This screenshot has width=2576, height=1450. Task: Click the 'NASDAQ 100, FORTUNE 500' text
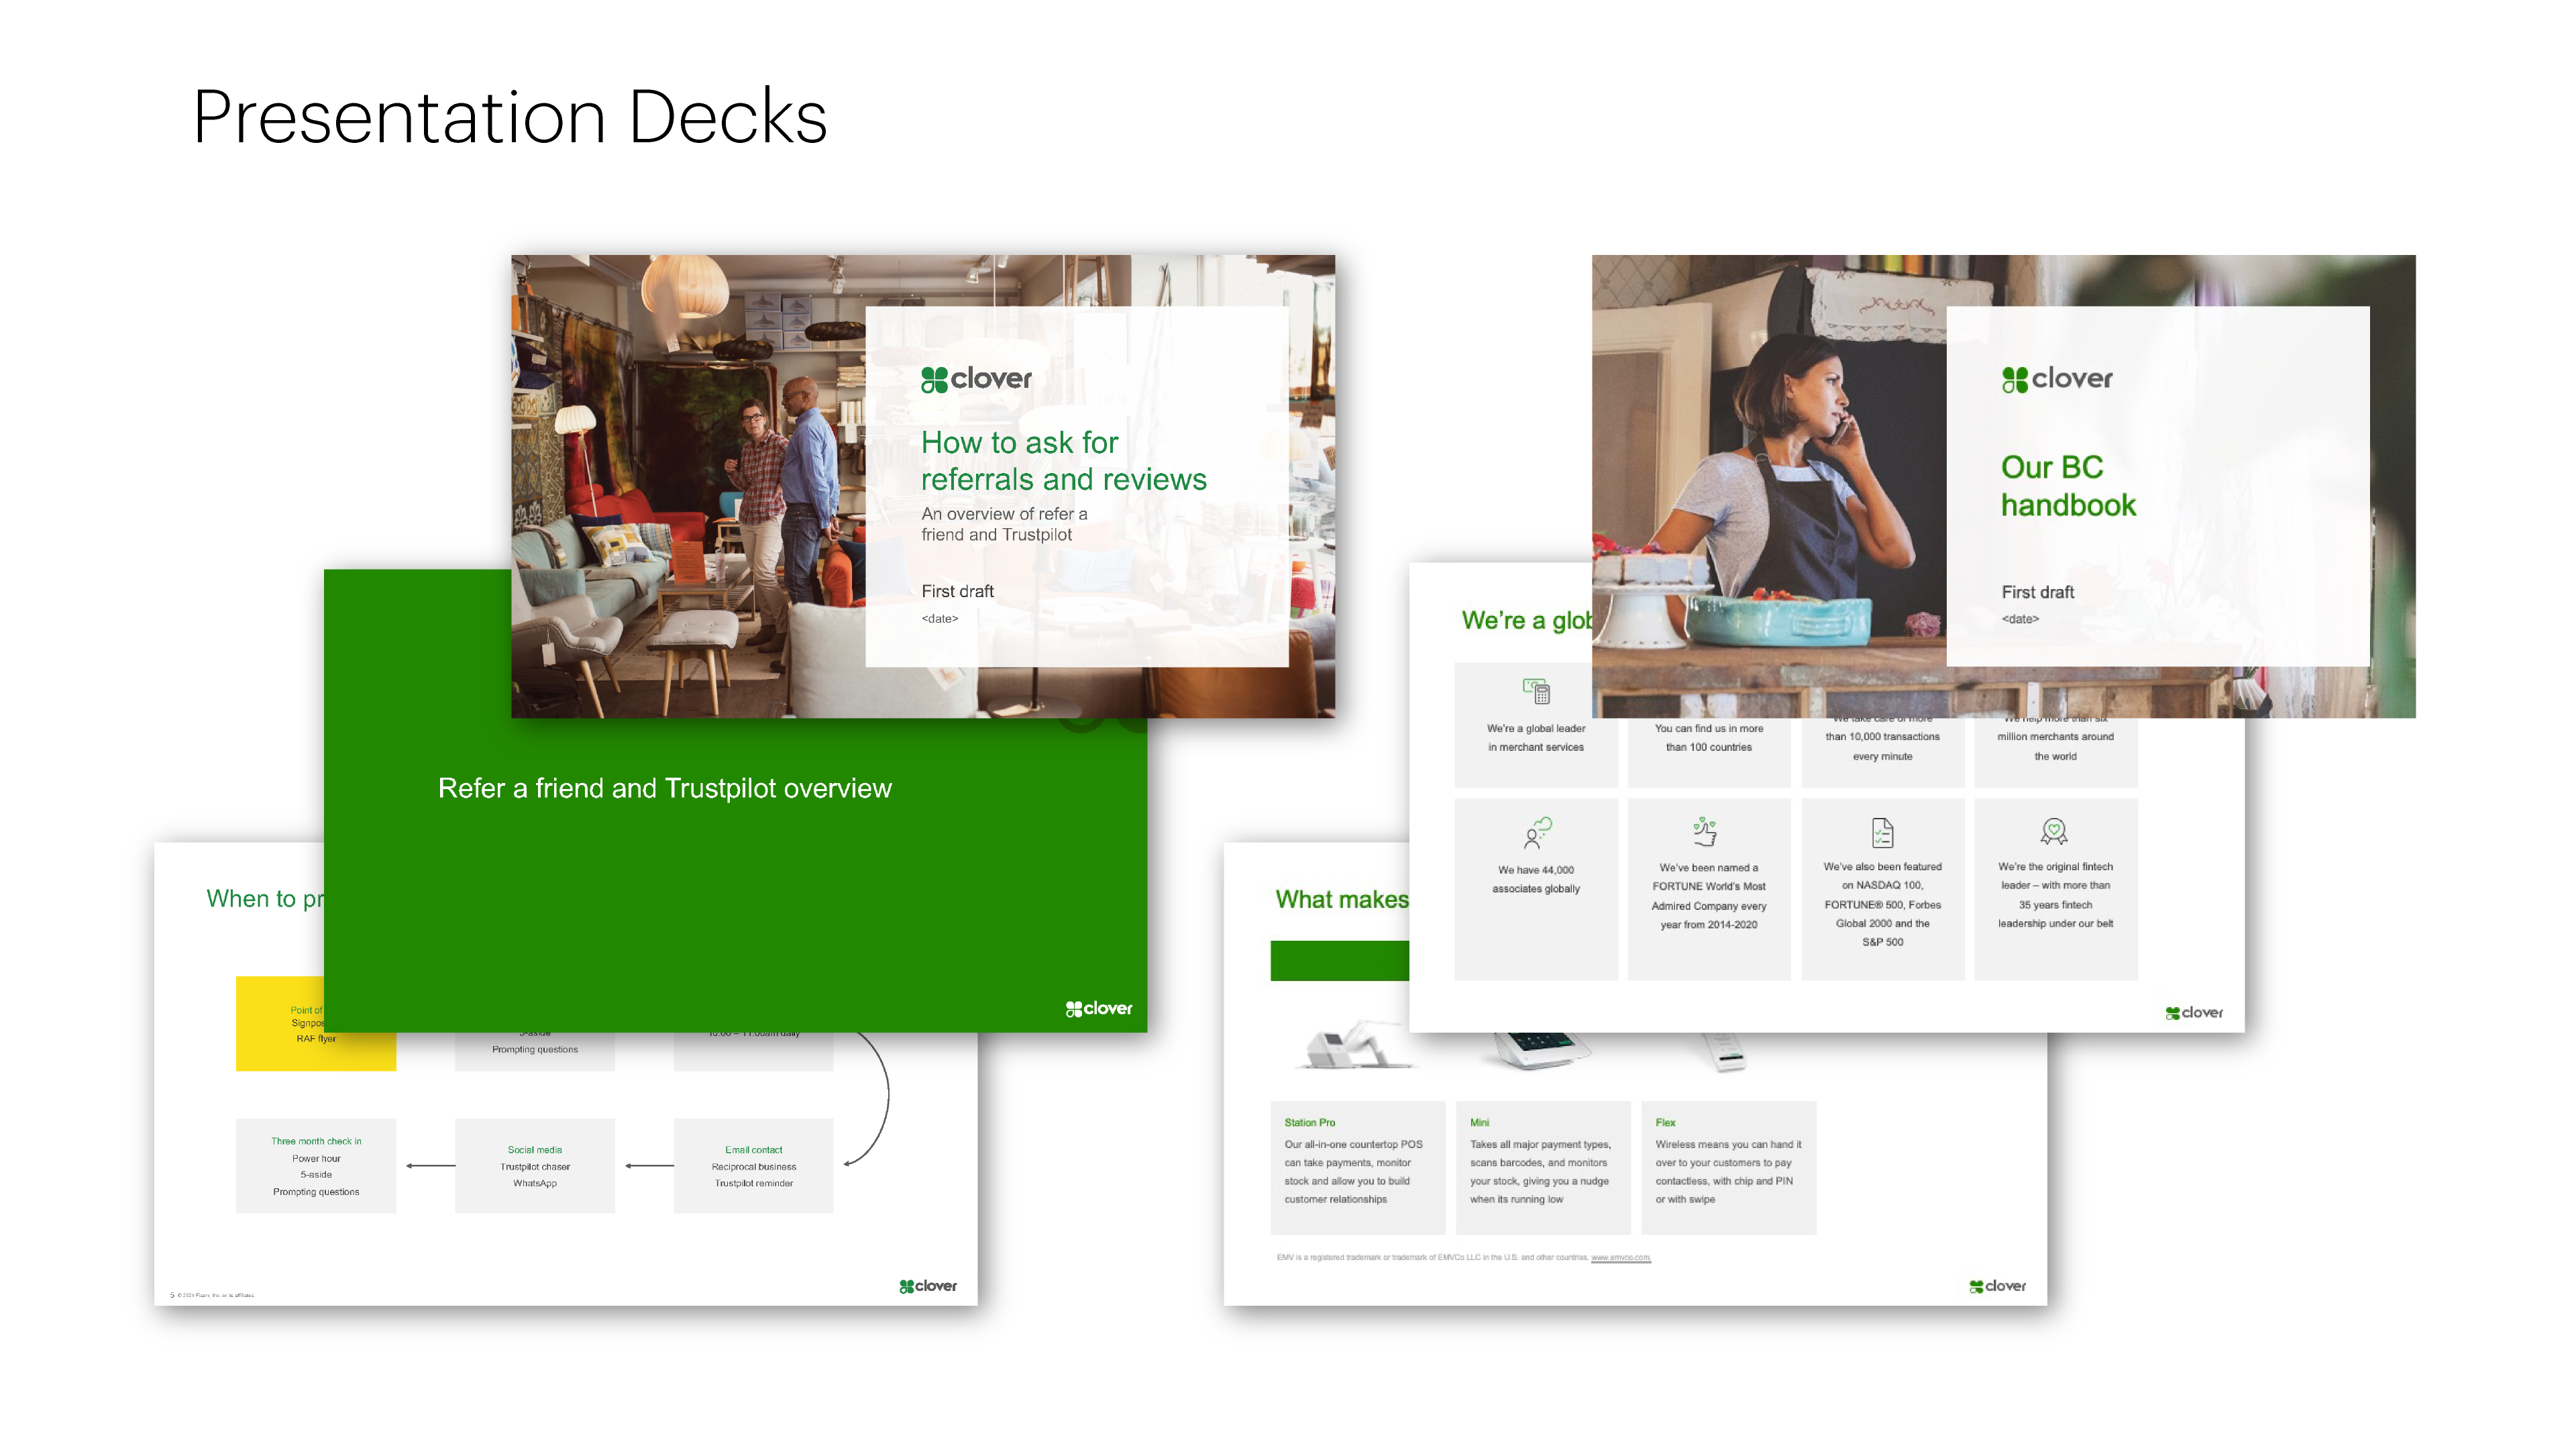tap(1882, 904)
